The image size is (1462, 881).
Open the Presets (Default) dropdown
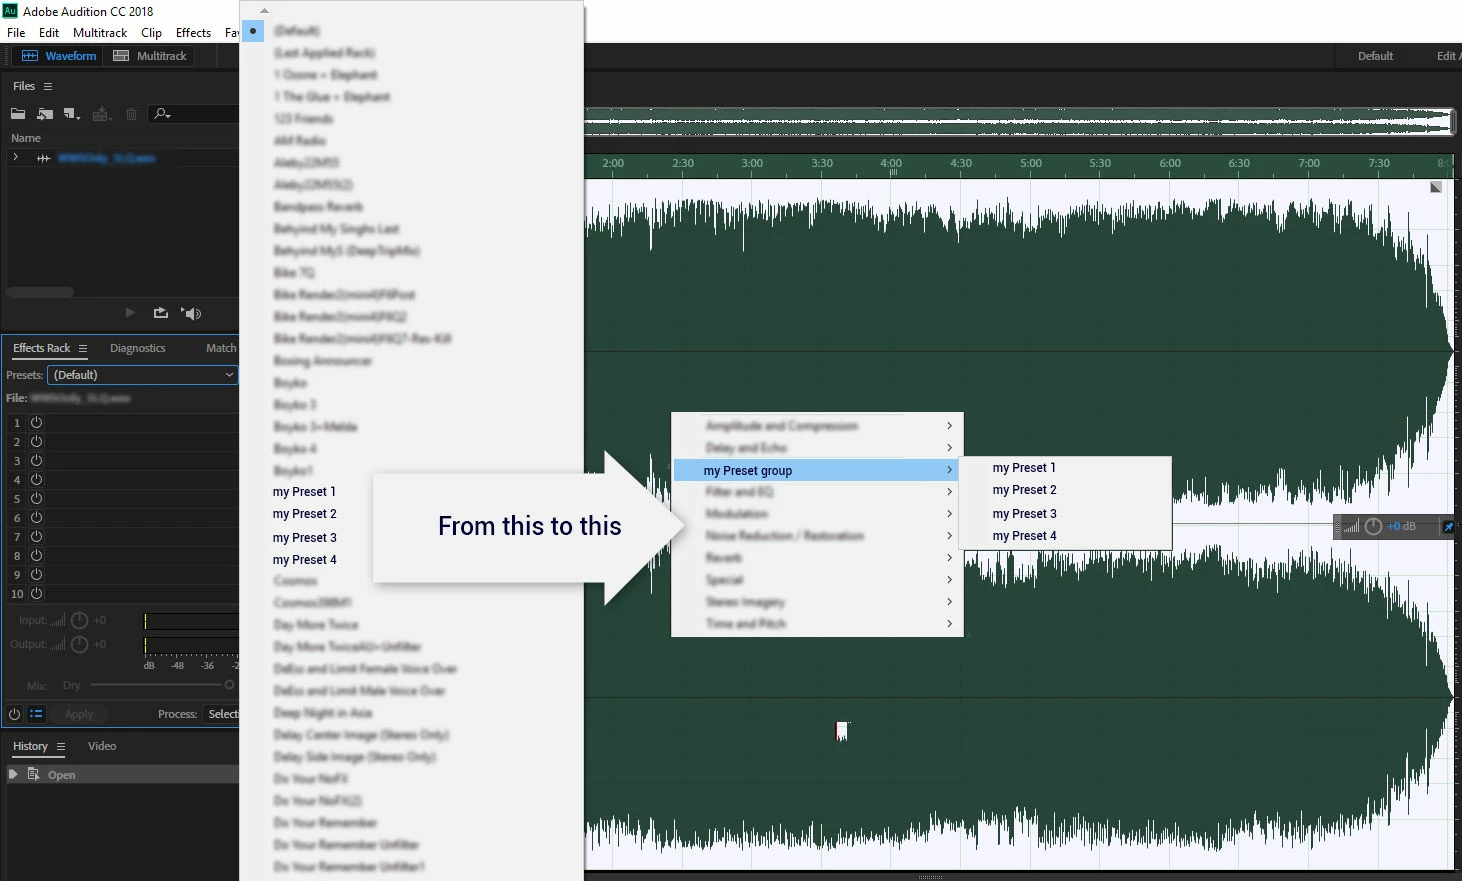(143, 375)
